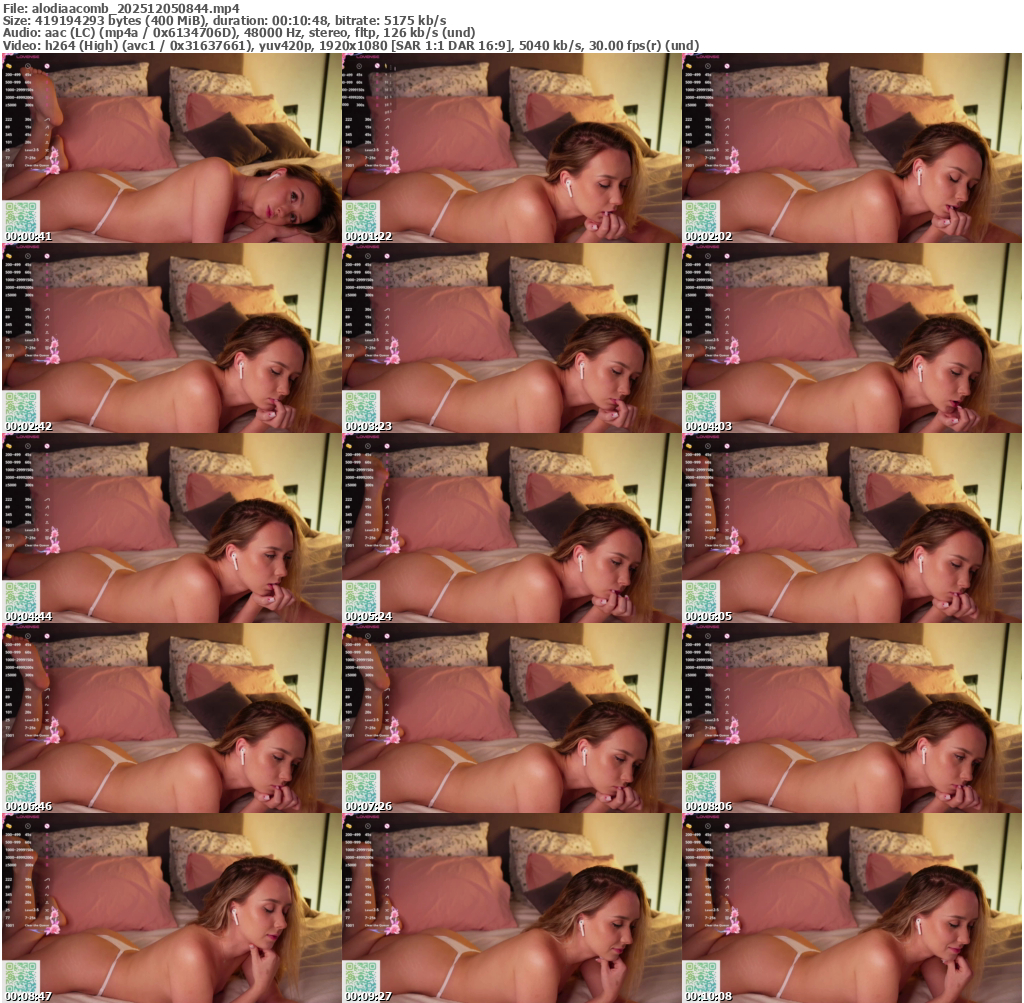Choose the frame timestamped 00:05:24
Viewport: 1024px width, 1003px height.
[x=511, y=528]
